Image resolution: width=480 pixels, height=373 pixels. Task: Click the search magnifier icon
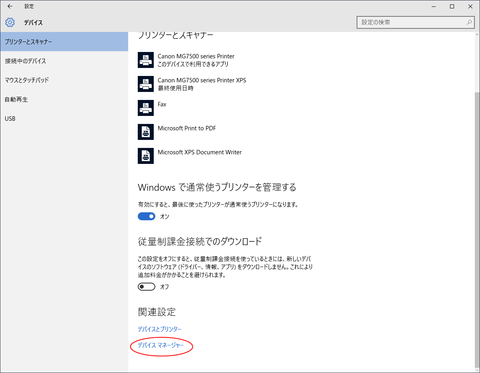(x=469, y=22)
